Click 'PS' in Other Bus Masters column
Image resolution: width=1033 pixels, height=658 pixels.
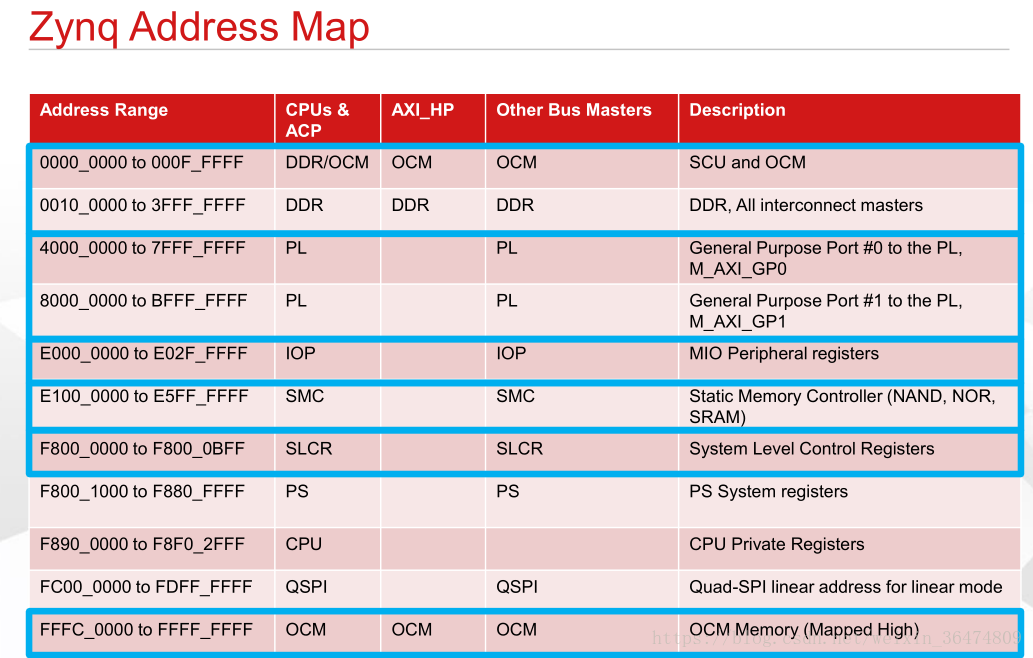[x=507, y=492]
